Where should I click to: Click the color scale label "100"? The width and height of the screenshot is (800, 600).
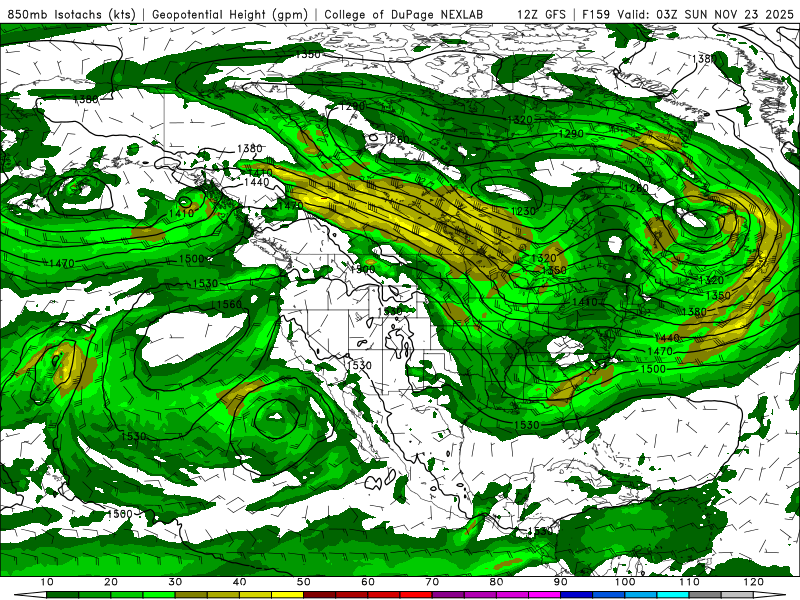625,582
